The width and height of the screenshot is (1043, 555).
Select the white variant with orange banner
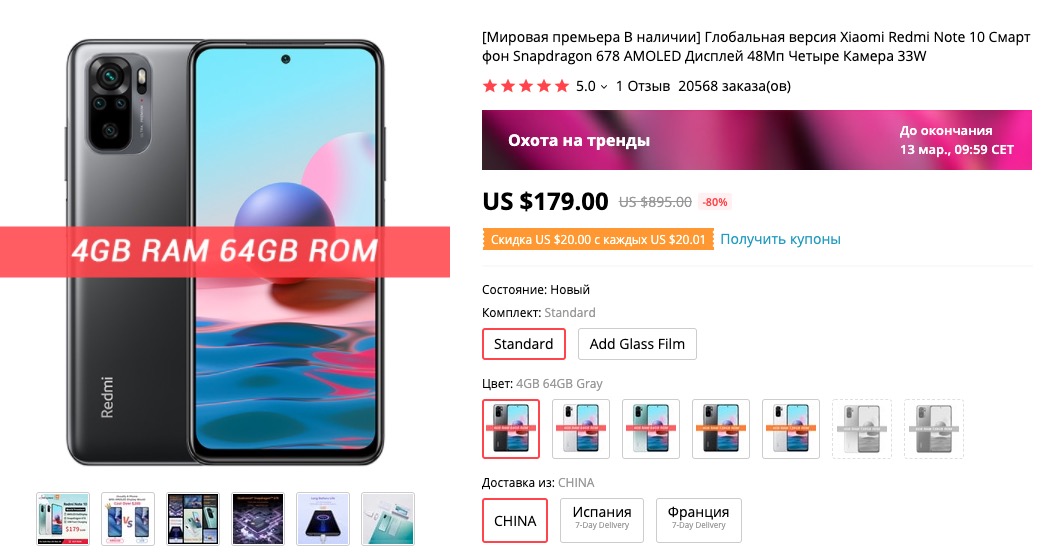pos(790,429)
